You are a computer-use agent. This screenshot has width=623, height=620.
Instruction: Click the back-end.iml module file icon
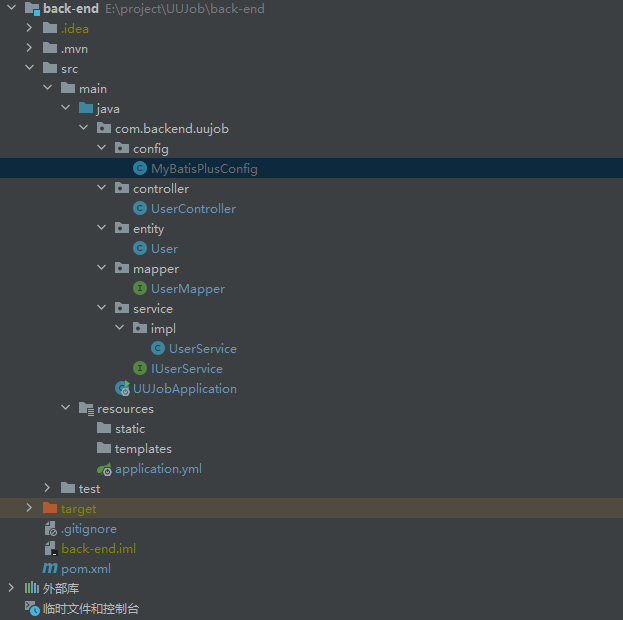50,549
